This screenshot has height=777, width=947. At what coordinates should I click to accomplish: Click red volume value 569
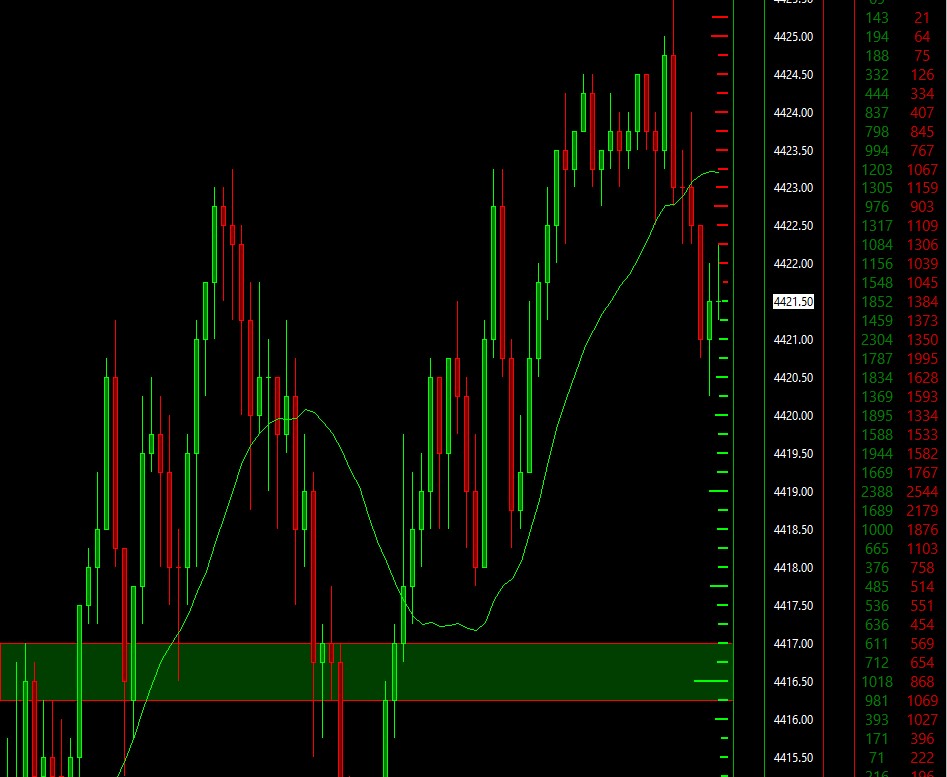[922, 644]
